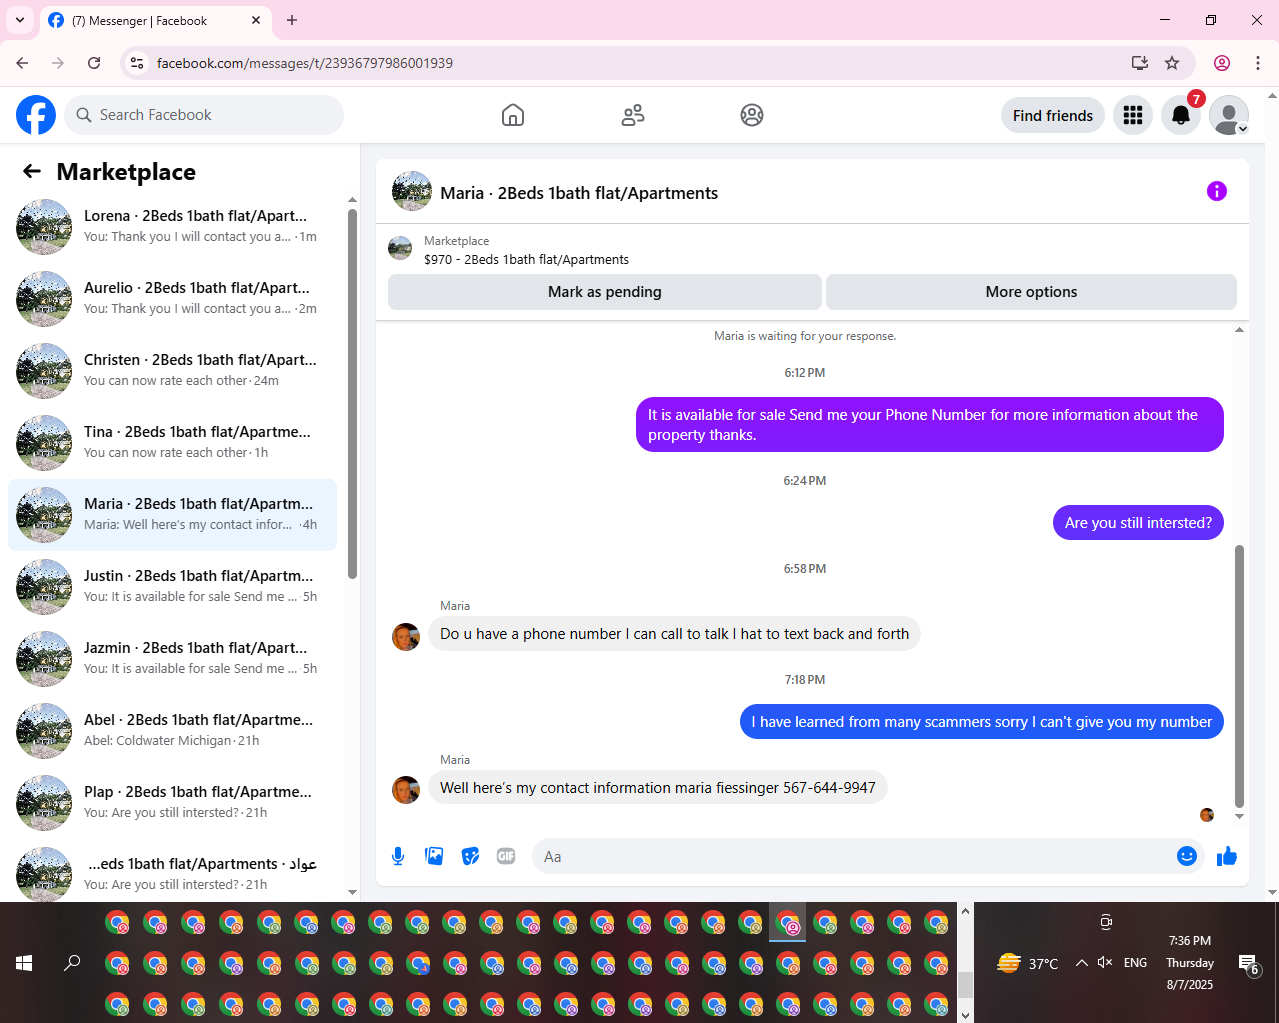Open Windows notification center
Image resolution: width=1279 pixels, height=1023 pixels.
pos(1249,964)
